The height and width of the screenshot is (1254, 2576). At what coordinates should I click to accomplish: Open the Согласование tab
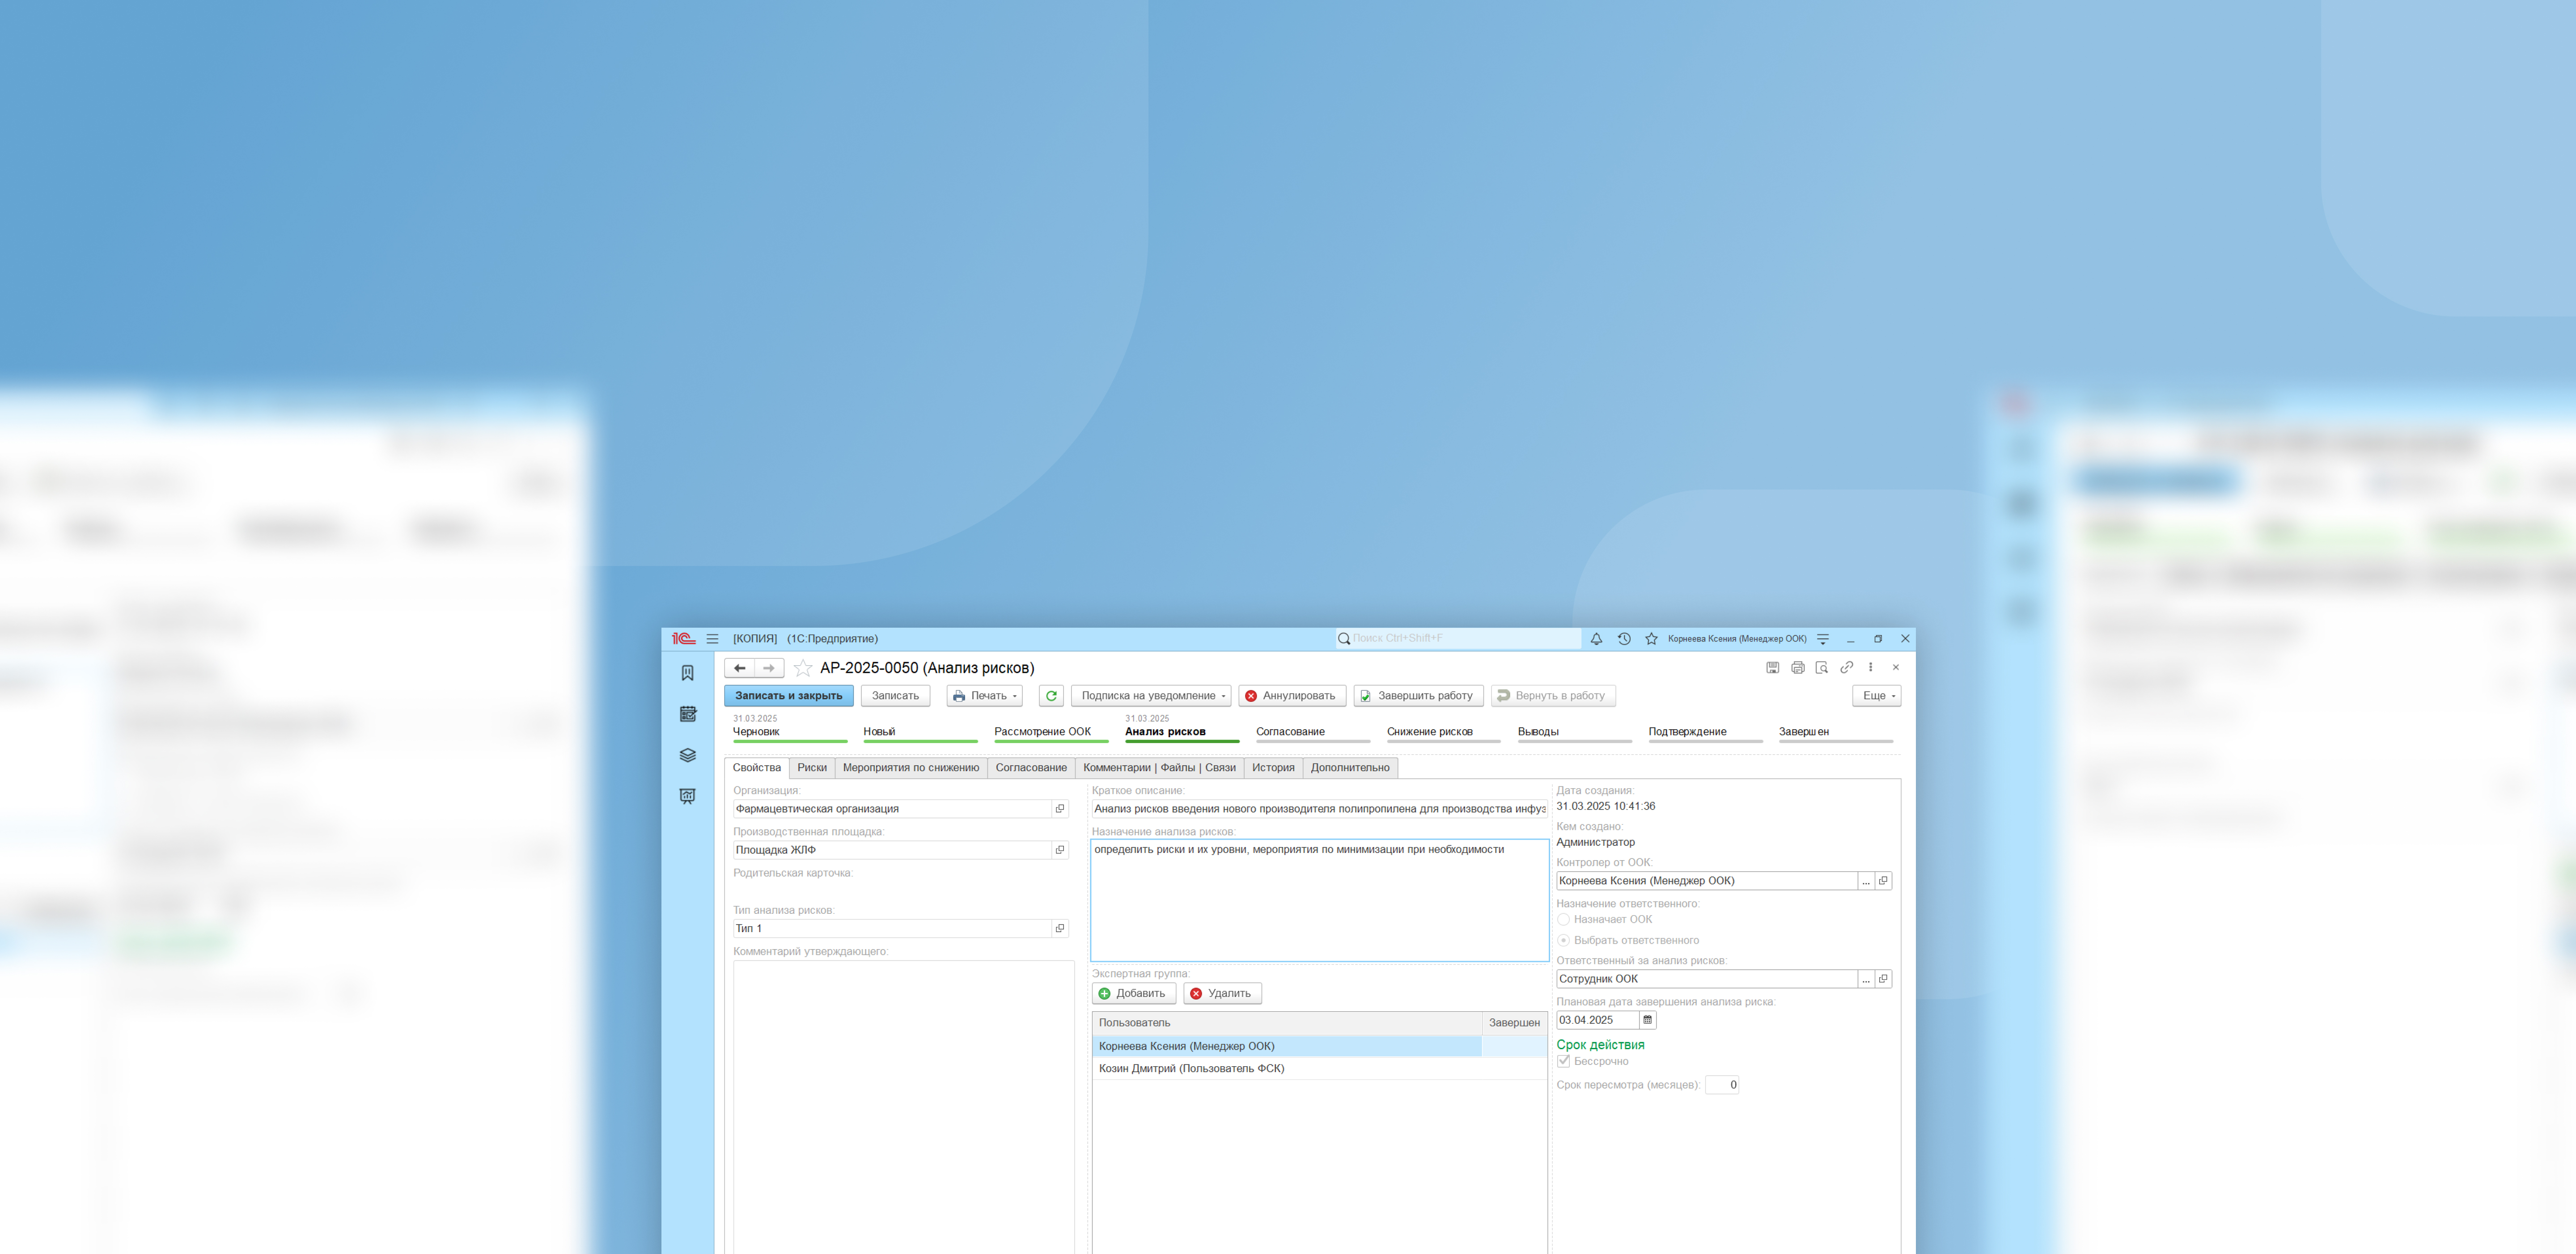coord(1031,768)
